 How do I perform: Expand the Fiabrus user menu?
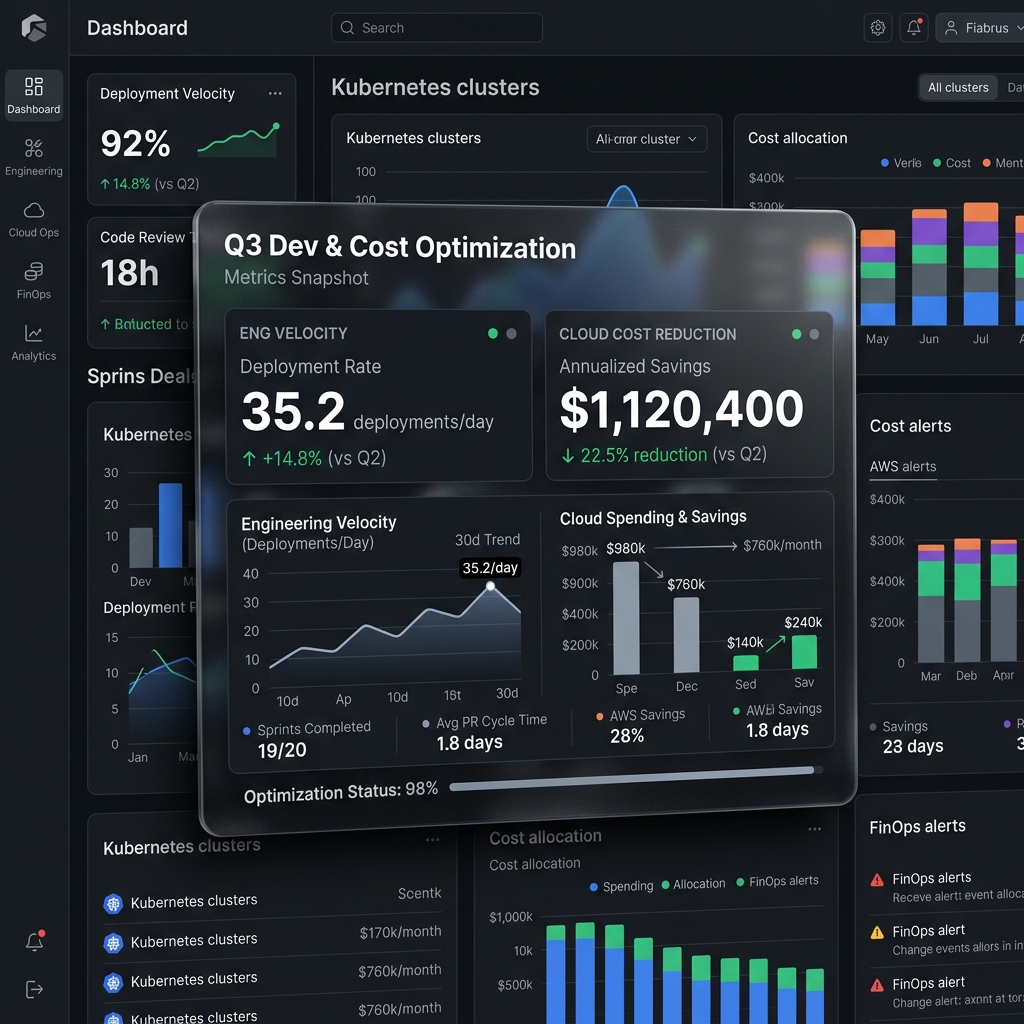[982, 28]
